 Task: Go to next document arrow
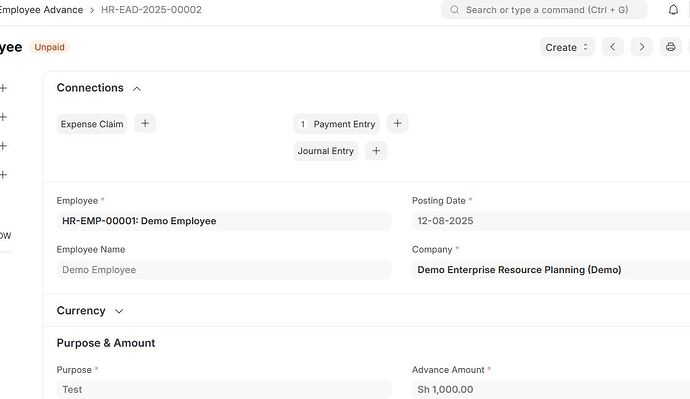[642, 47]
